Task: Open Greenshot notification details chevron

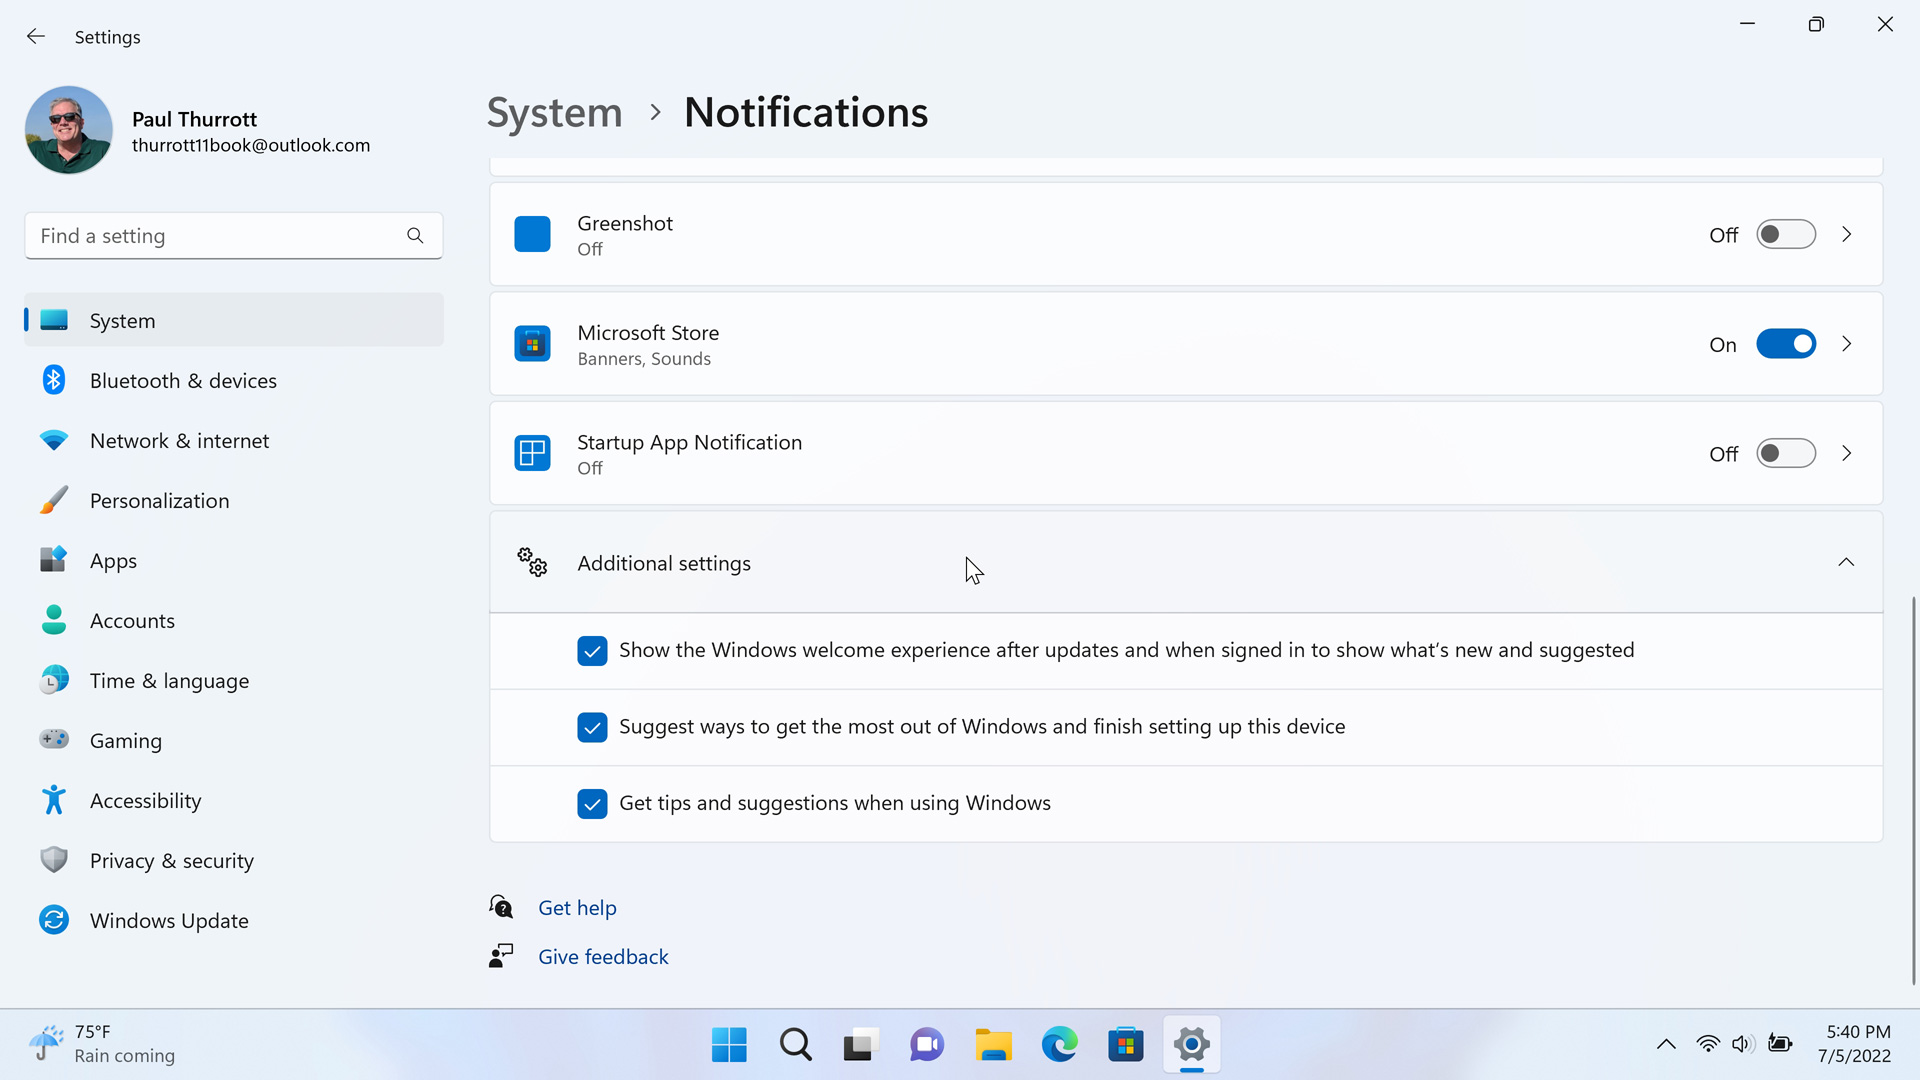Action: pos(1846,235)
